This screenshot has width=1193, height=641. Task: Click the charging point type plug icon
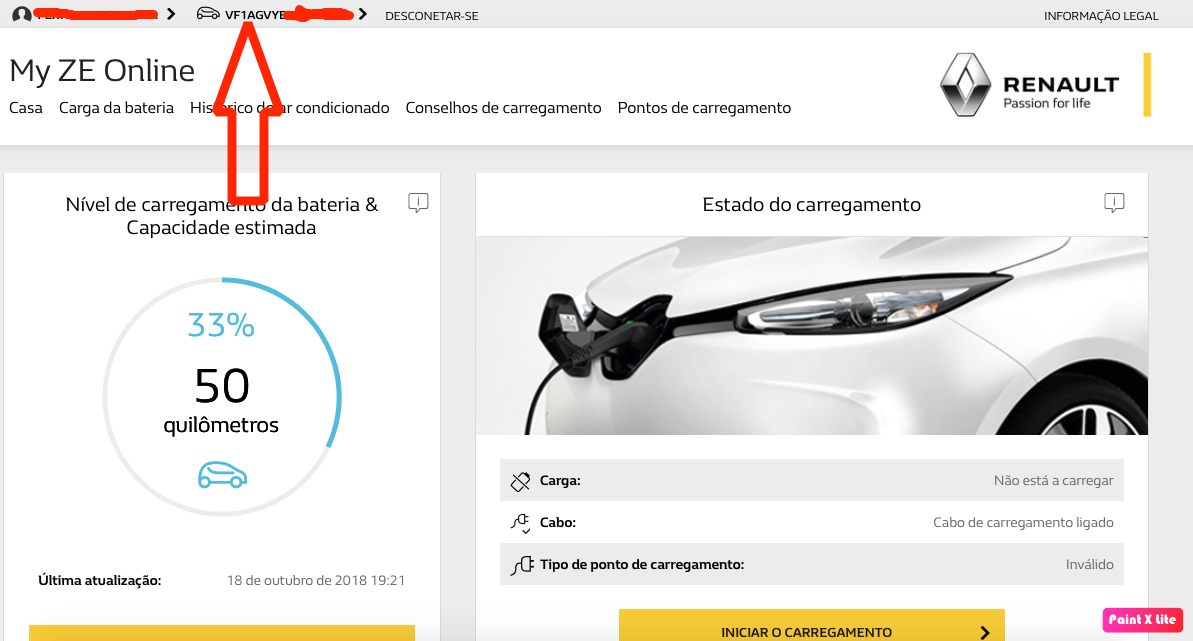[521, 565]
